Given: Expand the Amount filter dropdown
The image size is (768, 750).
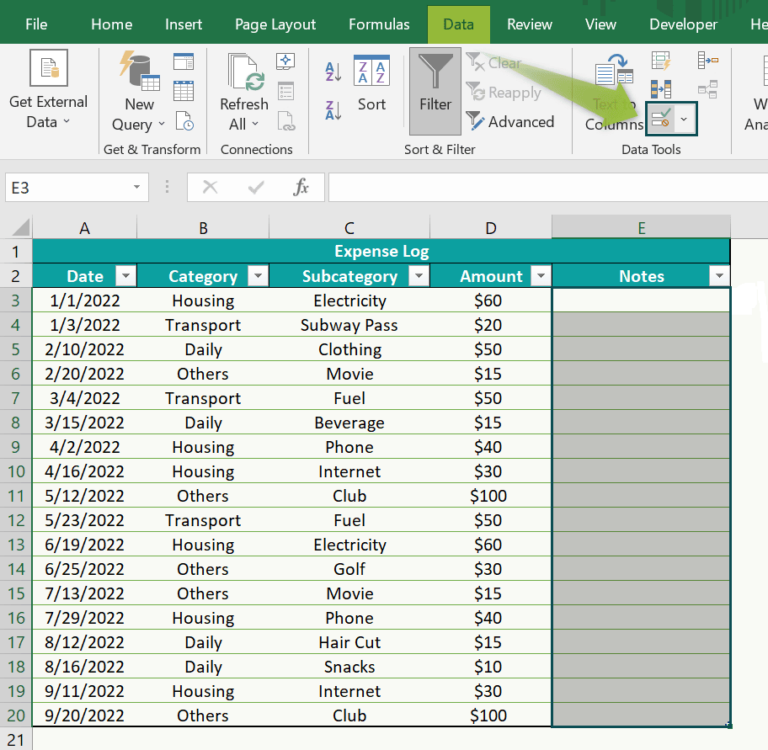Looking at the screenshot, I should coord(540,277).
